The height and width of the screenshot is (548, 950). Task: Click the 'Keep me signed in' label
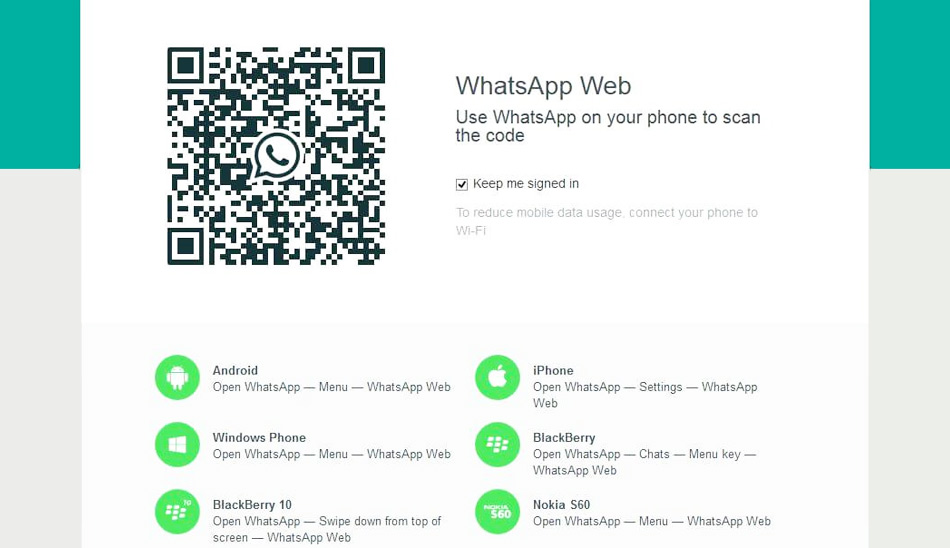525,184
